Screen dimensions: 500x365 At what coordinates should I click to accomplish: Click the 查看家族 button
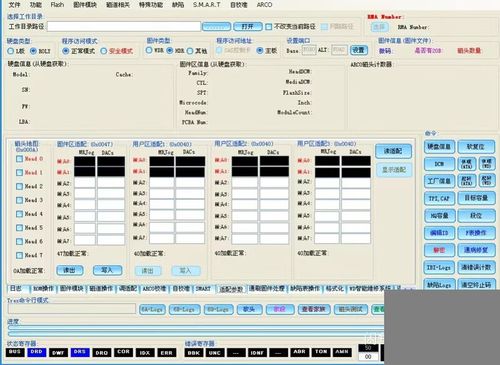tap(314, 309)
